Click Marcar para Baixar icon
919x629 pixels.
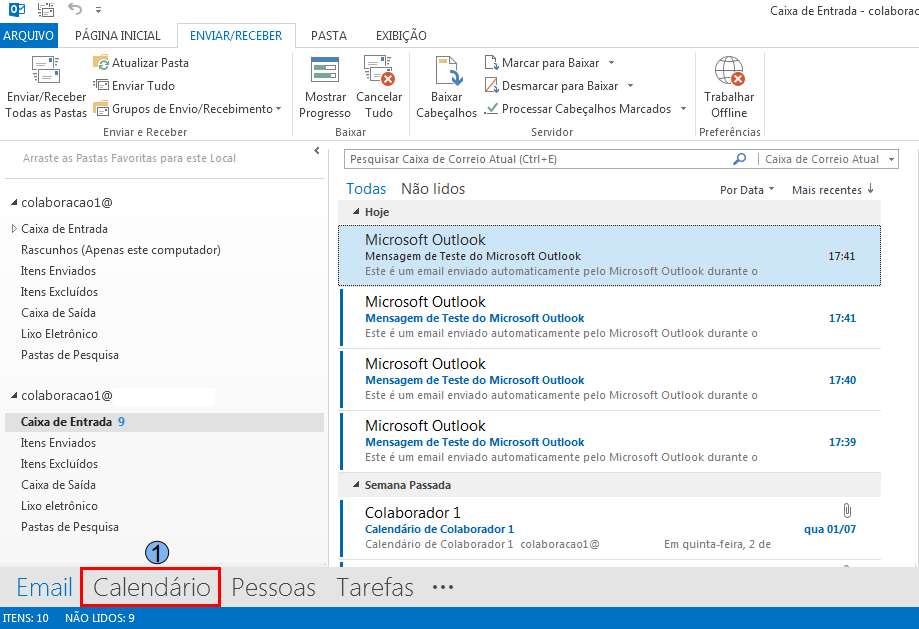[x=492, y=63]
